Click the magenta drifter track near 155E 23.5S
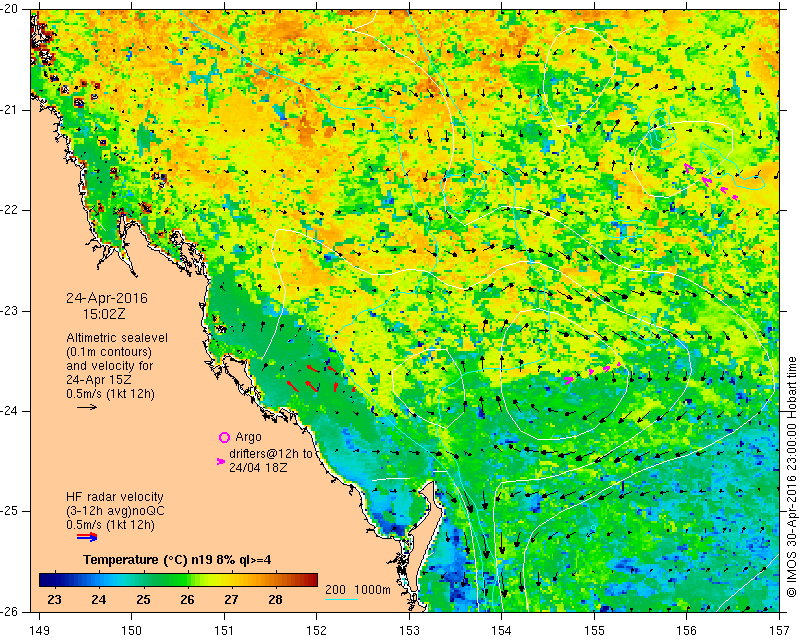This screenshot has height=640, width=800. pos(592,372)
